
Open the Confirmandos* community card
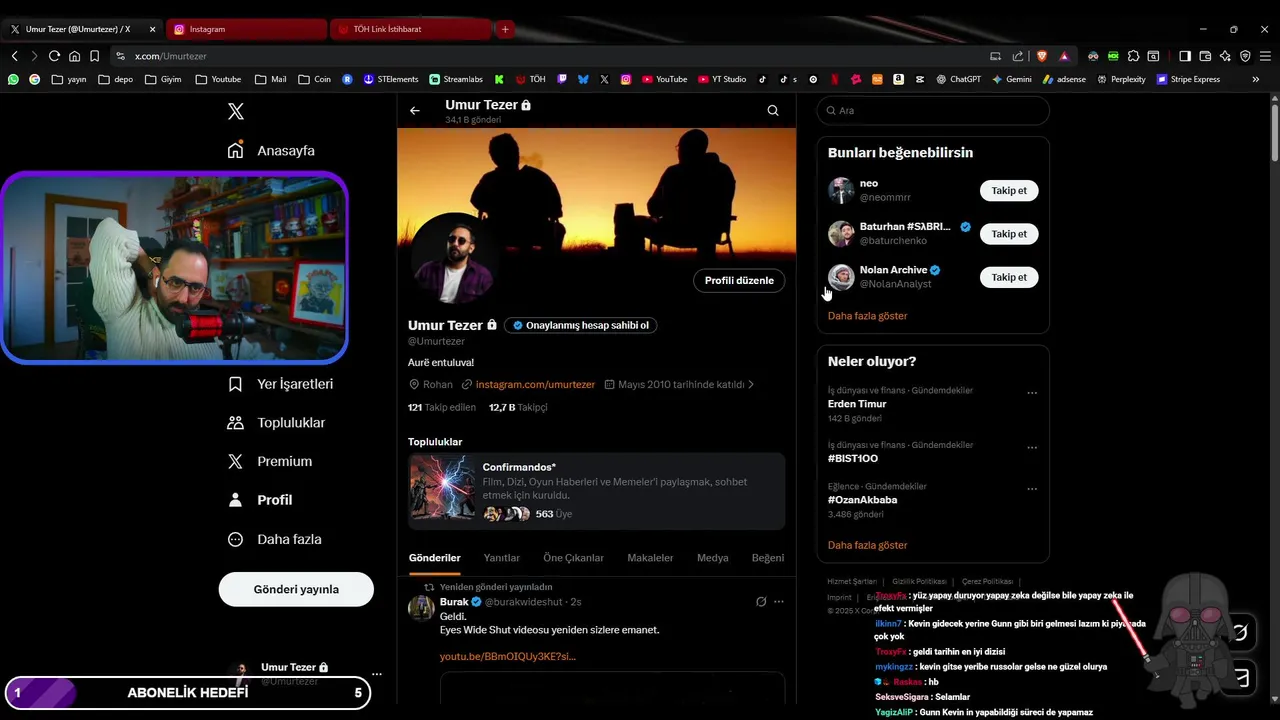pos(597,489)
